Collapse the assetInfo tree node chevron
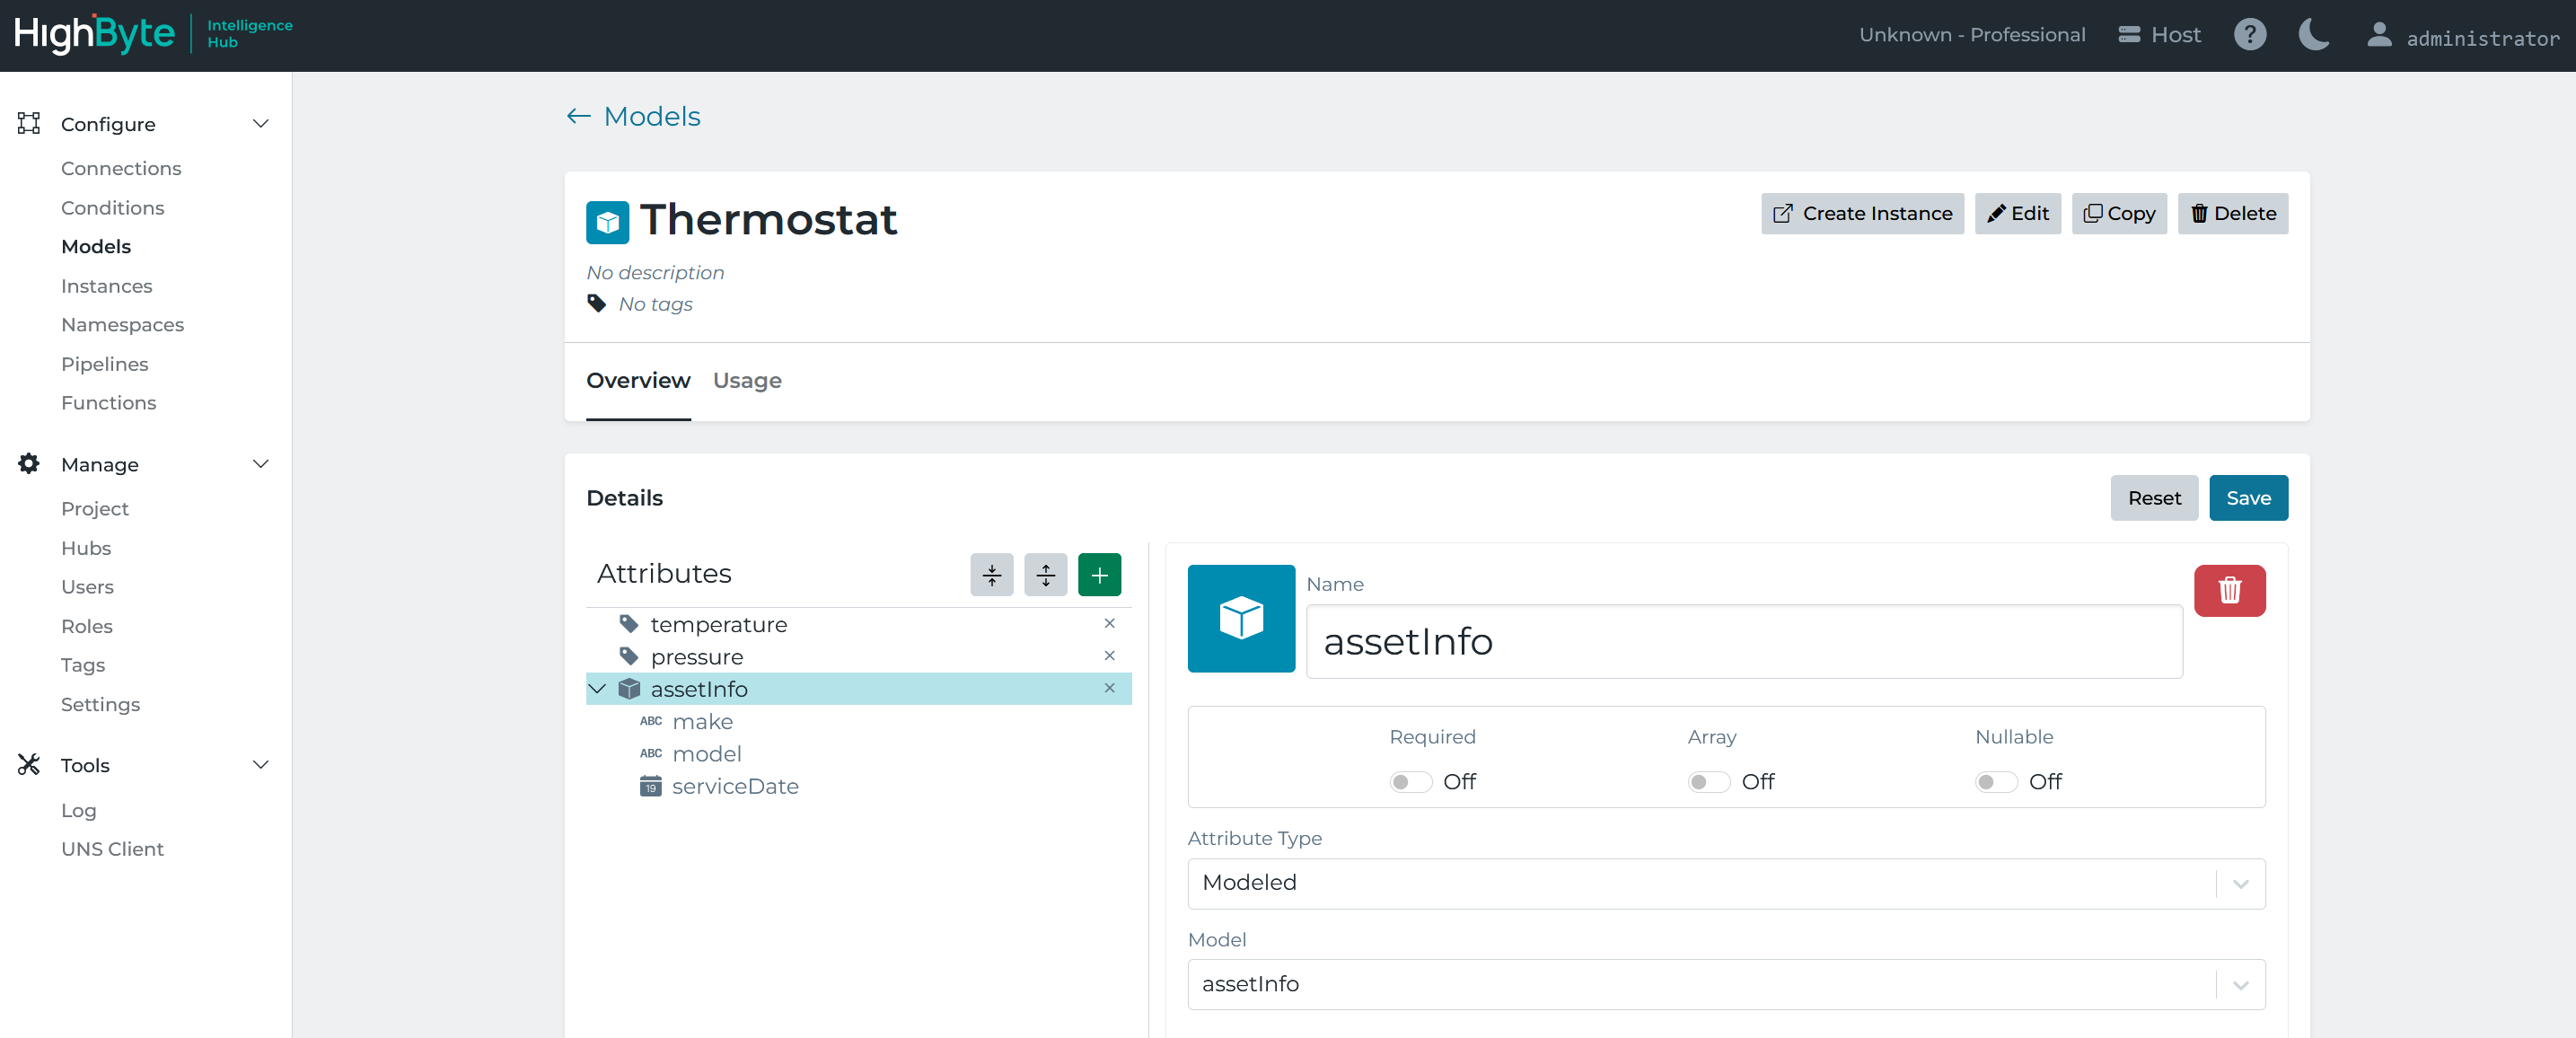2576x1038 pixels. (598, 688)
